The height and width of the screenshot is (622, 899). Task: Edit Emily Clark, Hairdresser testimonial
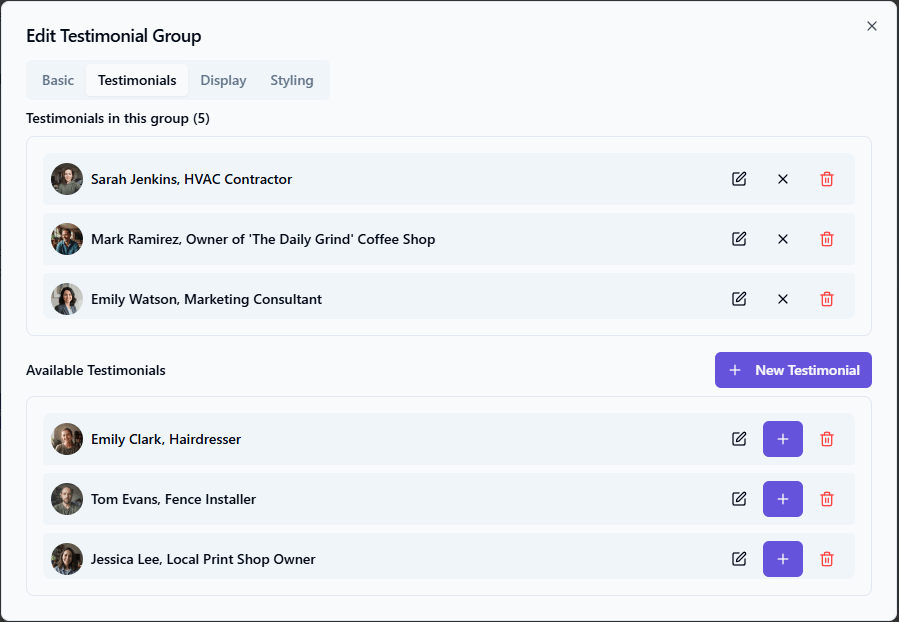[x=739, y=439]
